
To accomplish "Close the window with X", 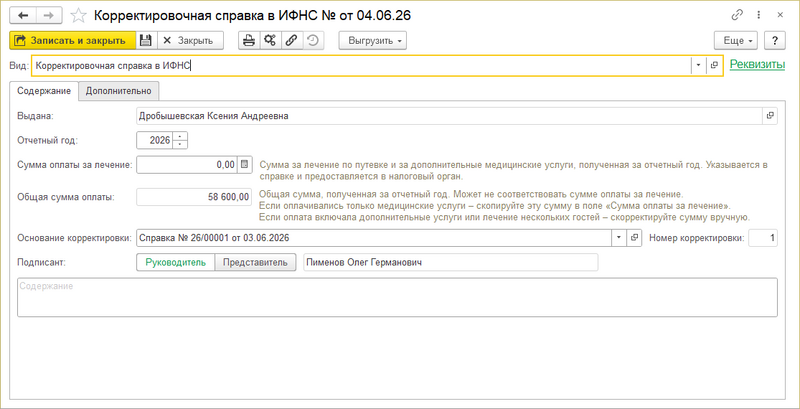I will (x=780, y=15).
